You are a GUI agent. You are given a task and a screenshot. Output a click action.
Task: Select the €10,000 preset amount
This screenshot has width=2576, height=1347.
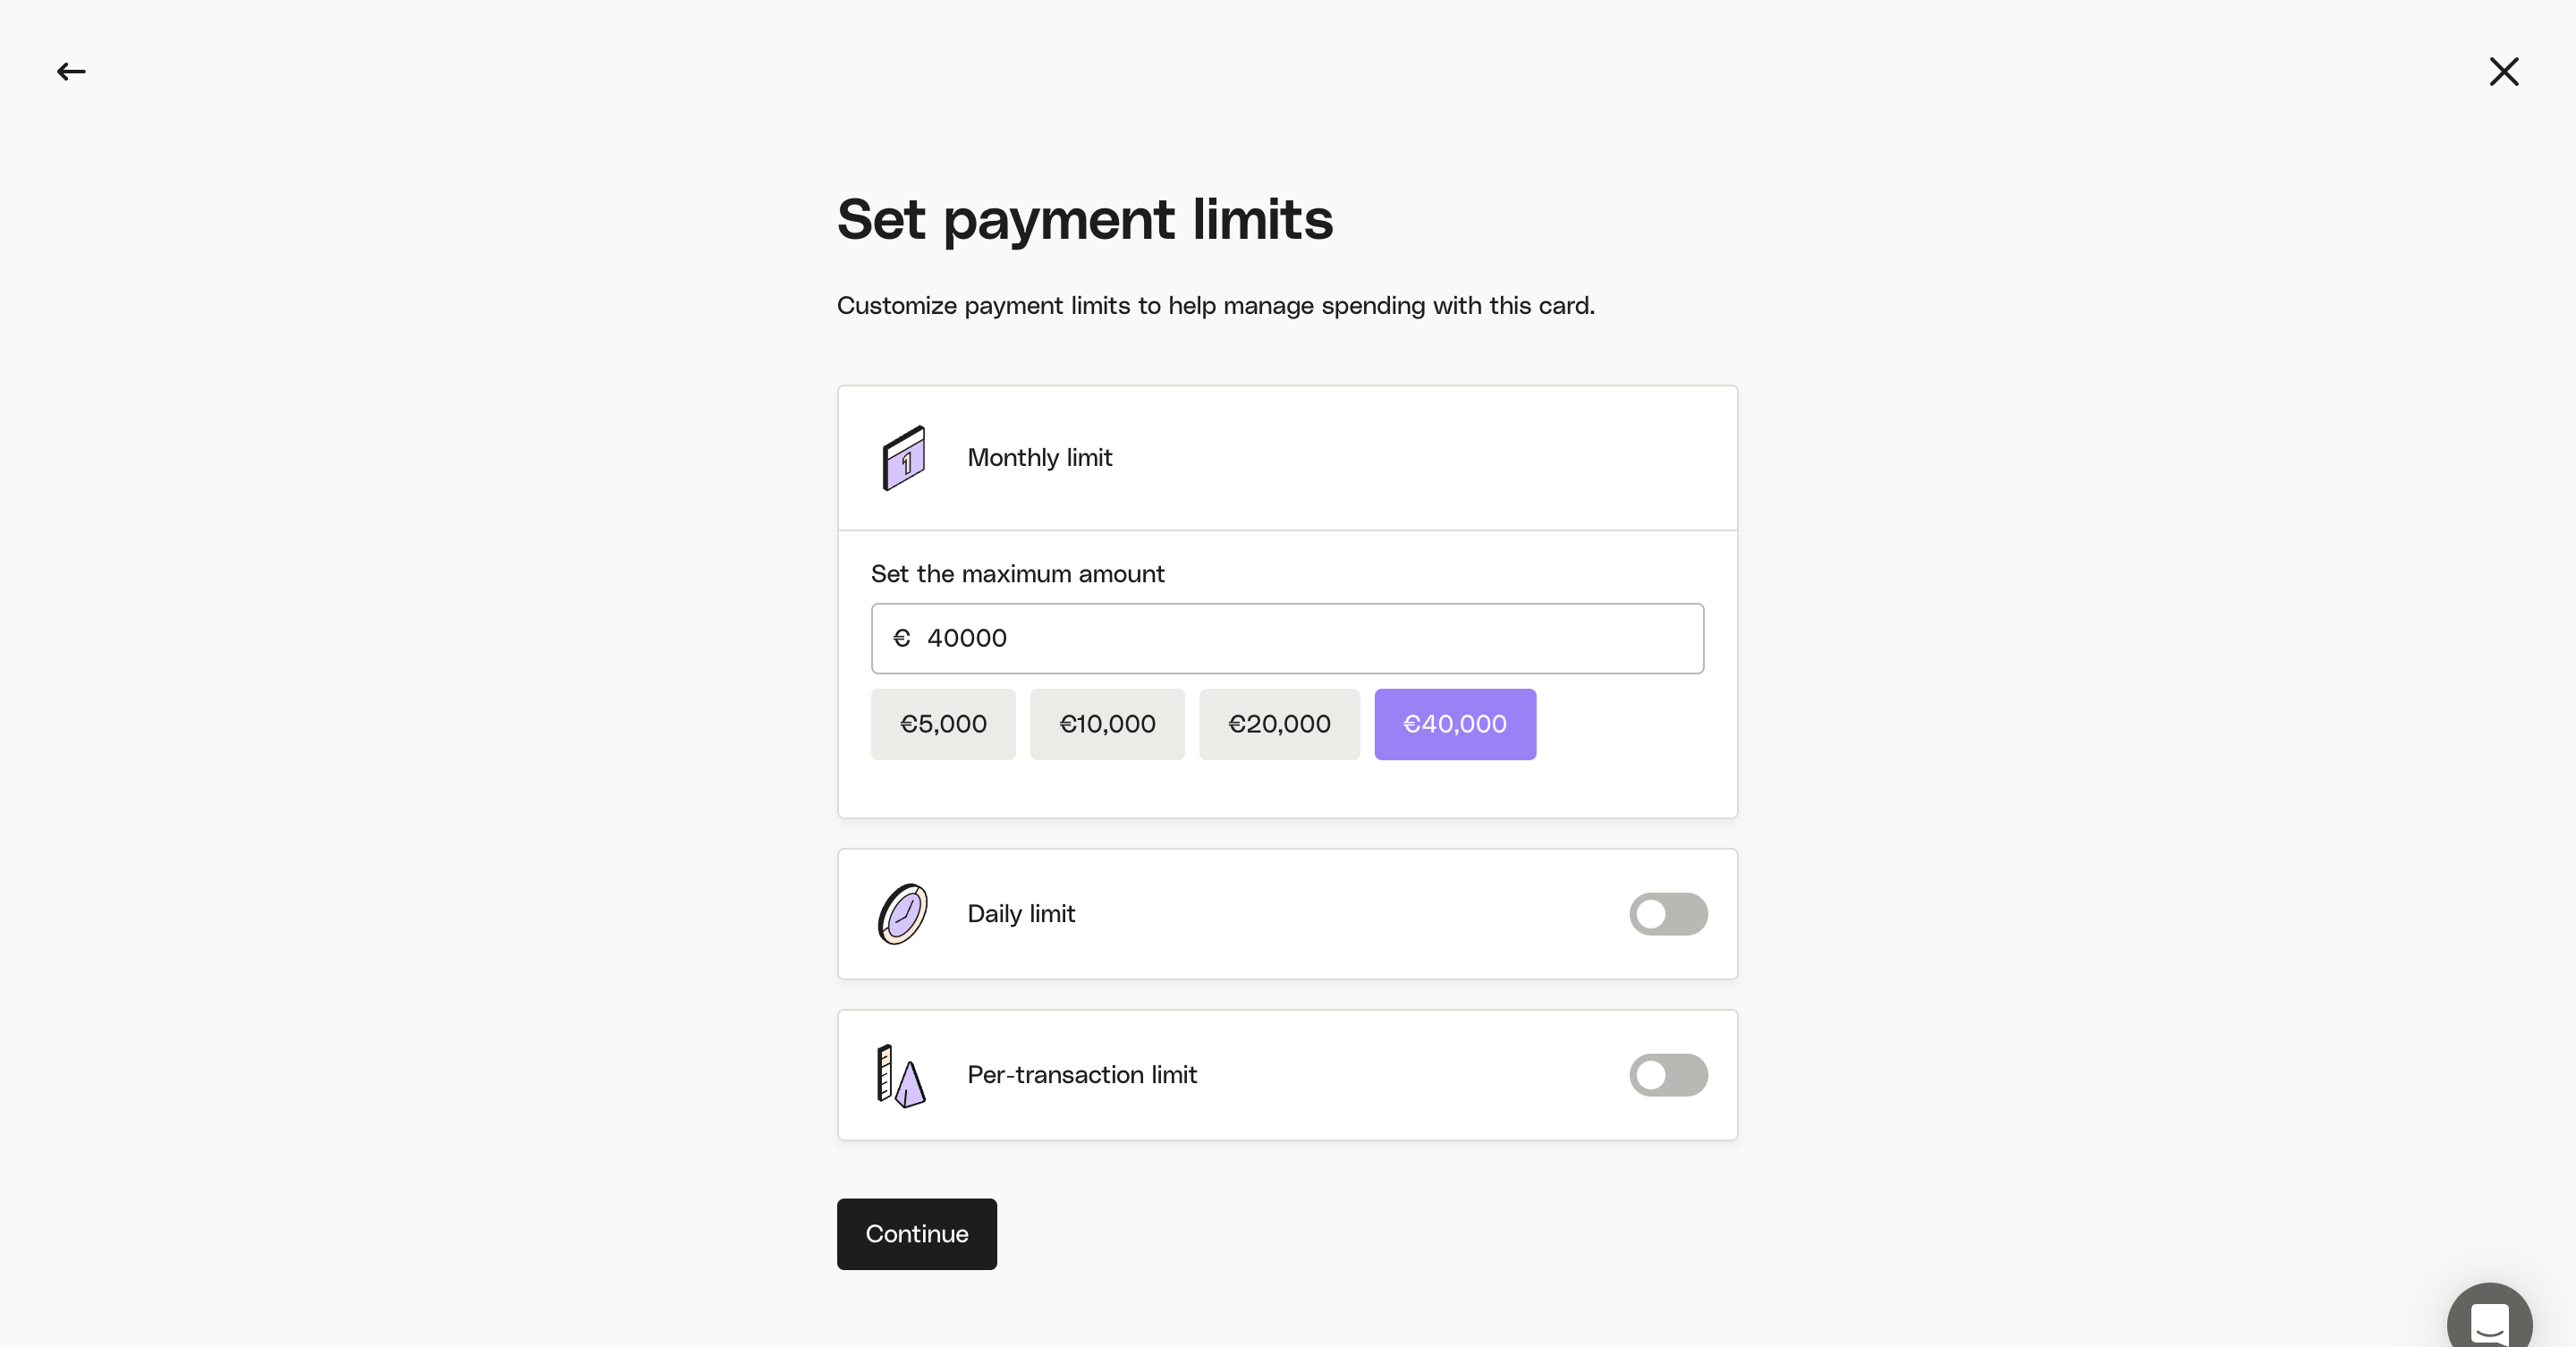(x=1107, y=724)
